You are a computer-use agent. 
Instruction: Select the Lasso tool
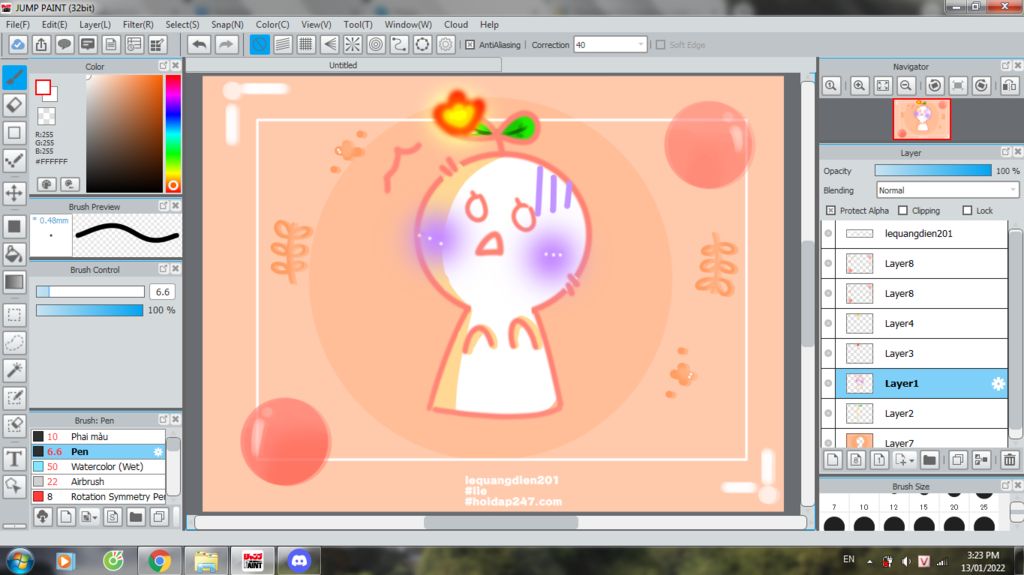coord(14,342)
